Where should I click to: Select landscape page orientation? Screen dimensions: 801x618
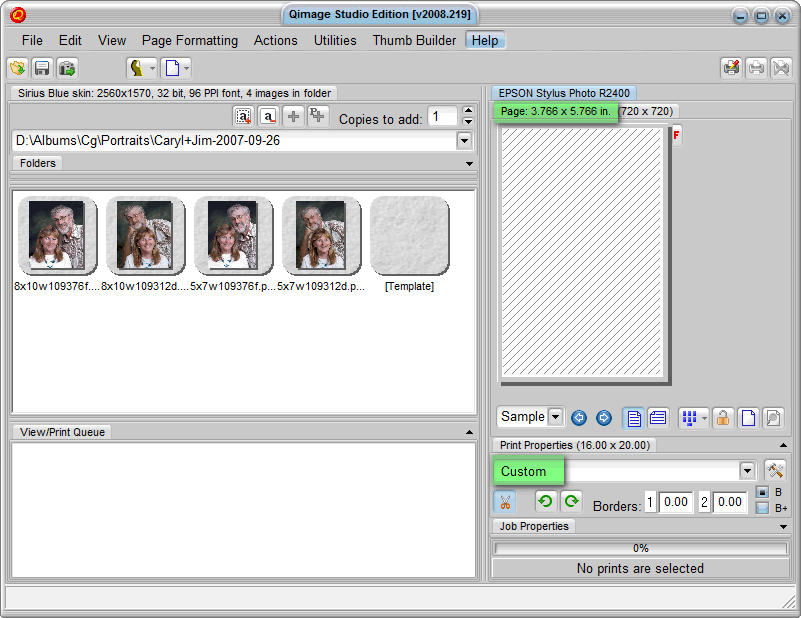658,418
